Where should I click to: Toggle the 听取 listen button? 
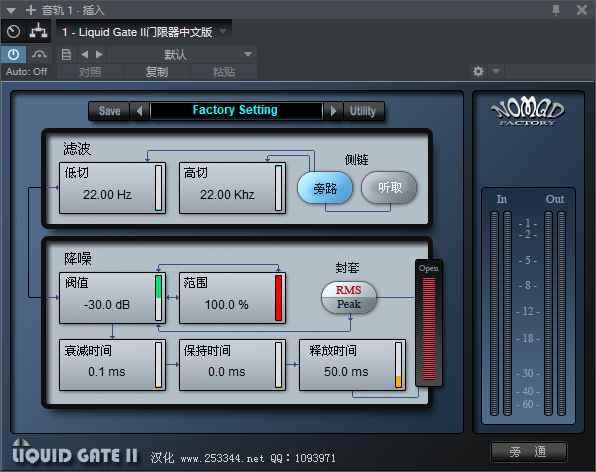[x=389, y=187]
